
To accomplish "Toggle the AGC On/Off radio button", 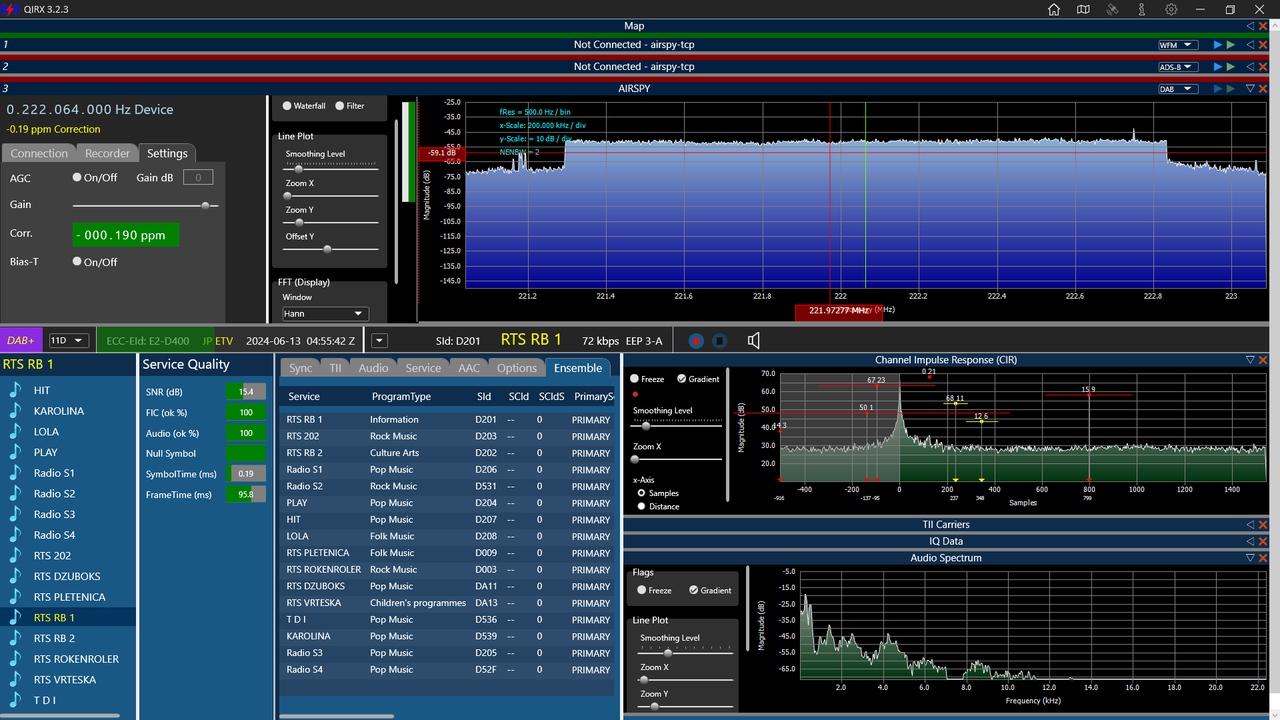I will (x=77, y=178).
